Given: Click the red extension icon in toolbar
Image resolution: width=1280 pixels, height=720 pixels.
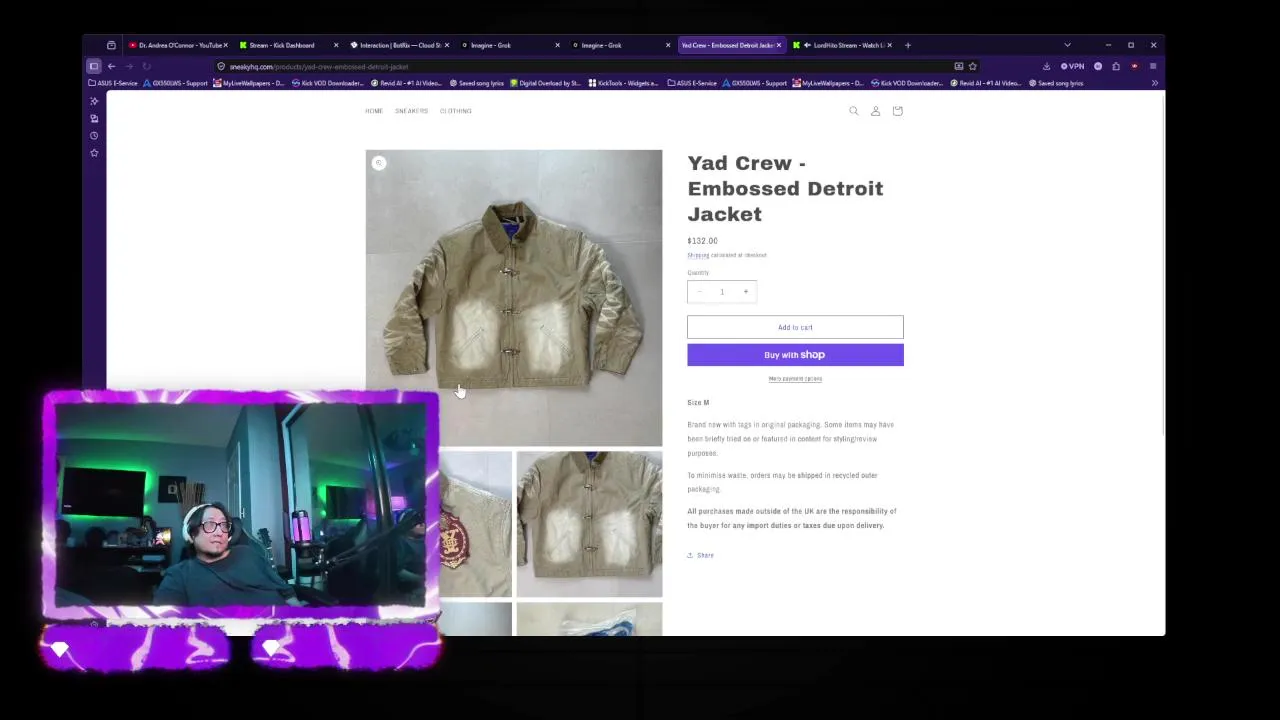Looking at the screenshot, I should (x=1134, y=66).
